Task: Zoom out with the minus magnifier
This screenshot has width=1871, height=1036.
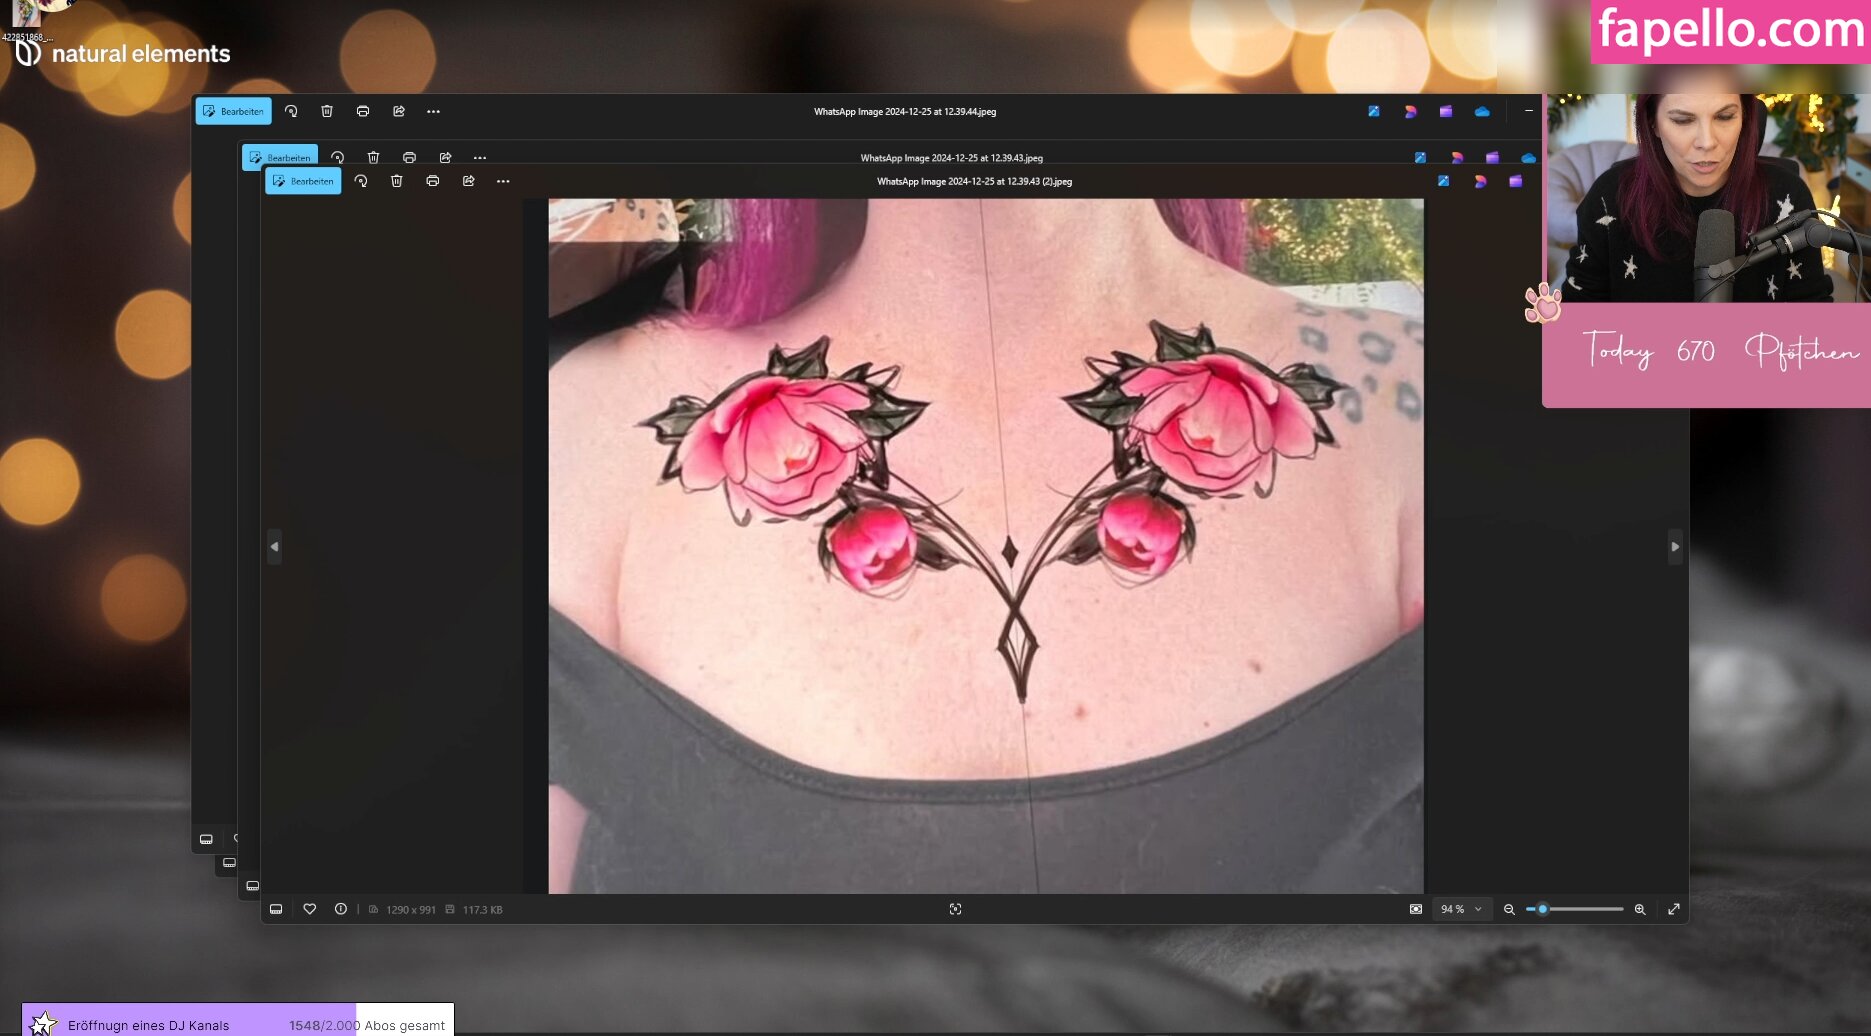Action: pyautogui.click(x=1509, y=909)
